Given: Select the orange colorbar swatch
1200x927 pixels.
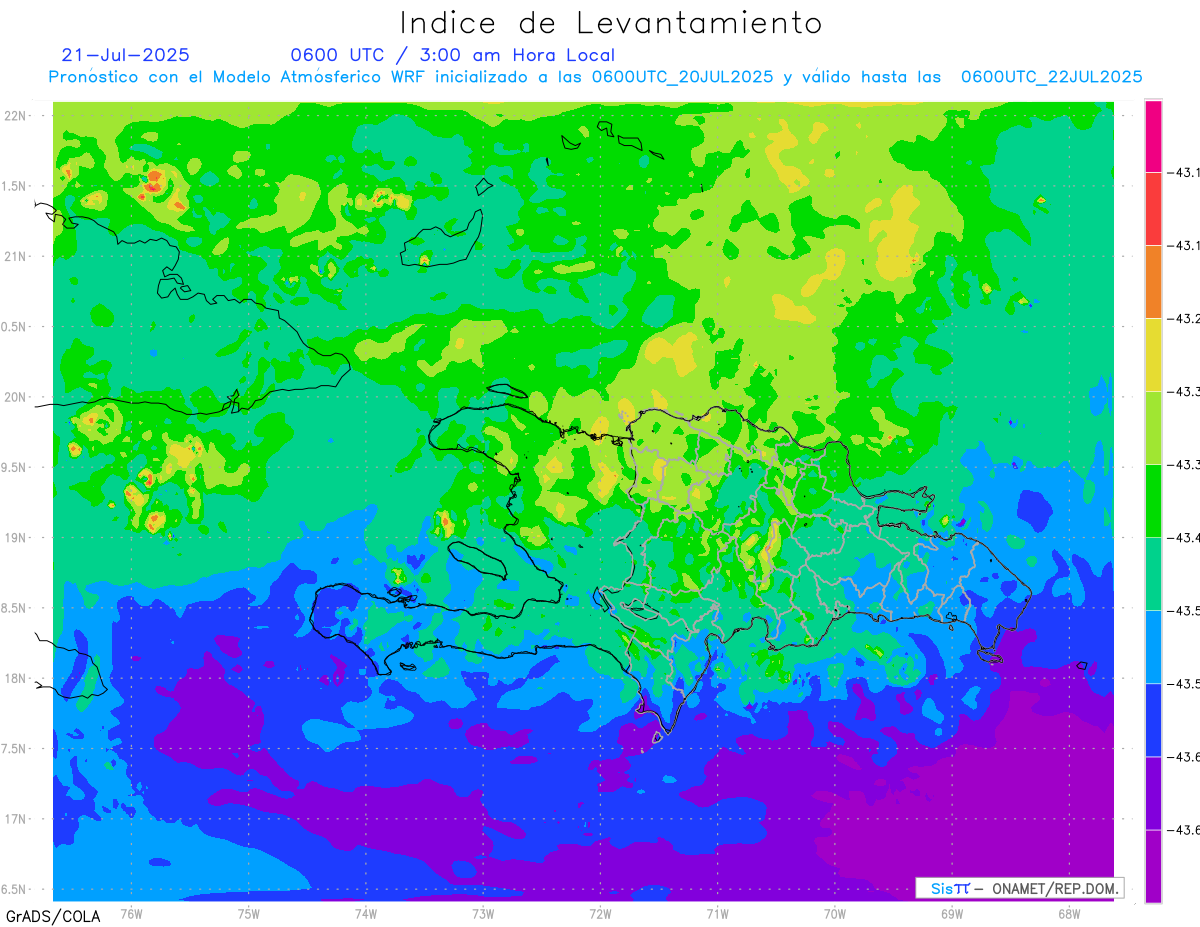Looking at the screenshot, I should click(1153, 282).
